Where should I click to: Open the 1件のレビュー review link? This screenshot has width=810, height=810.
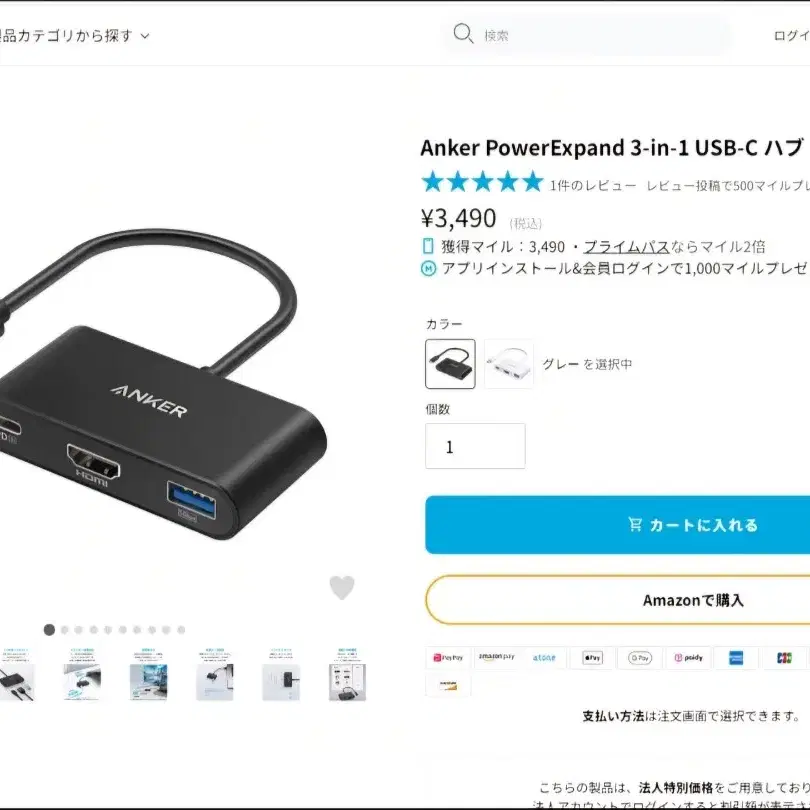[593, 185]
